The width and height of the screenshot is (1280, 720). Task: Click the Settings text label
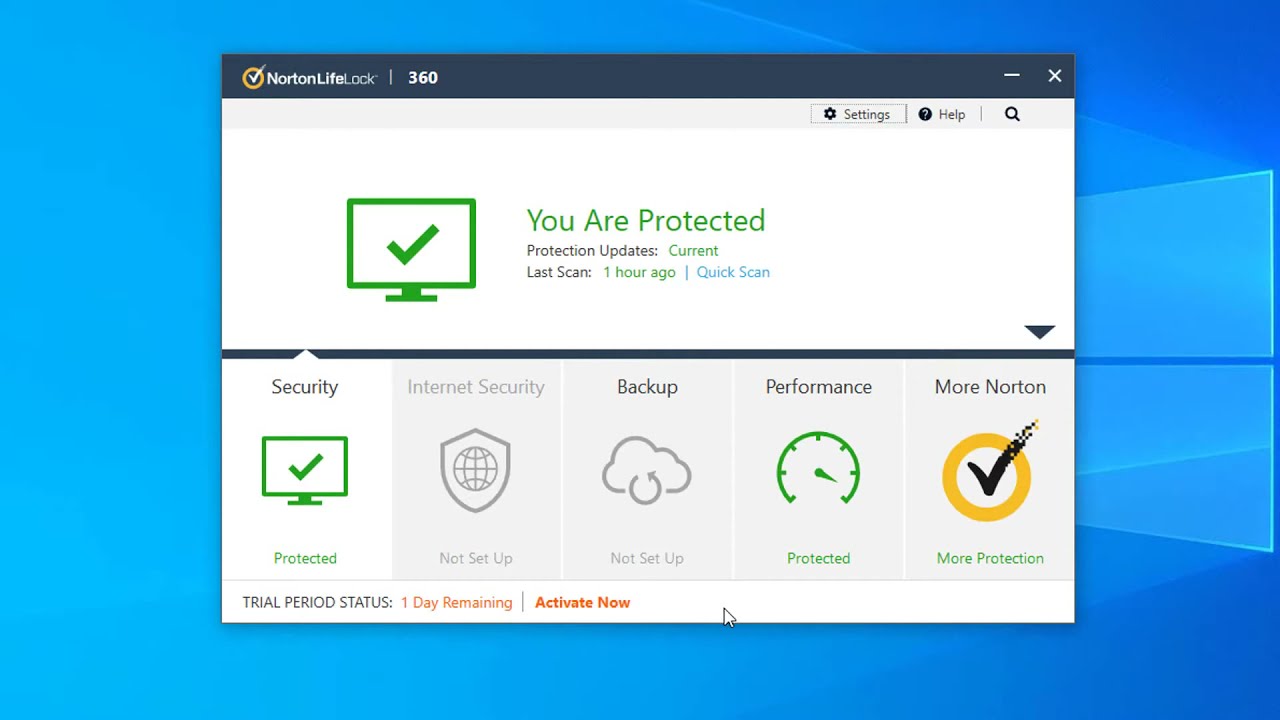866,114
